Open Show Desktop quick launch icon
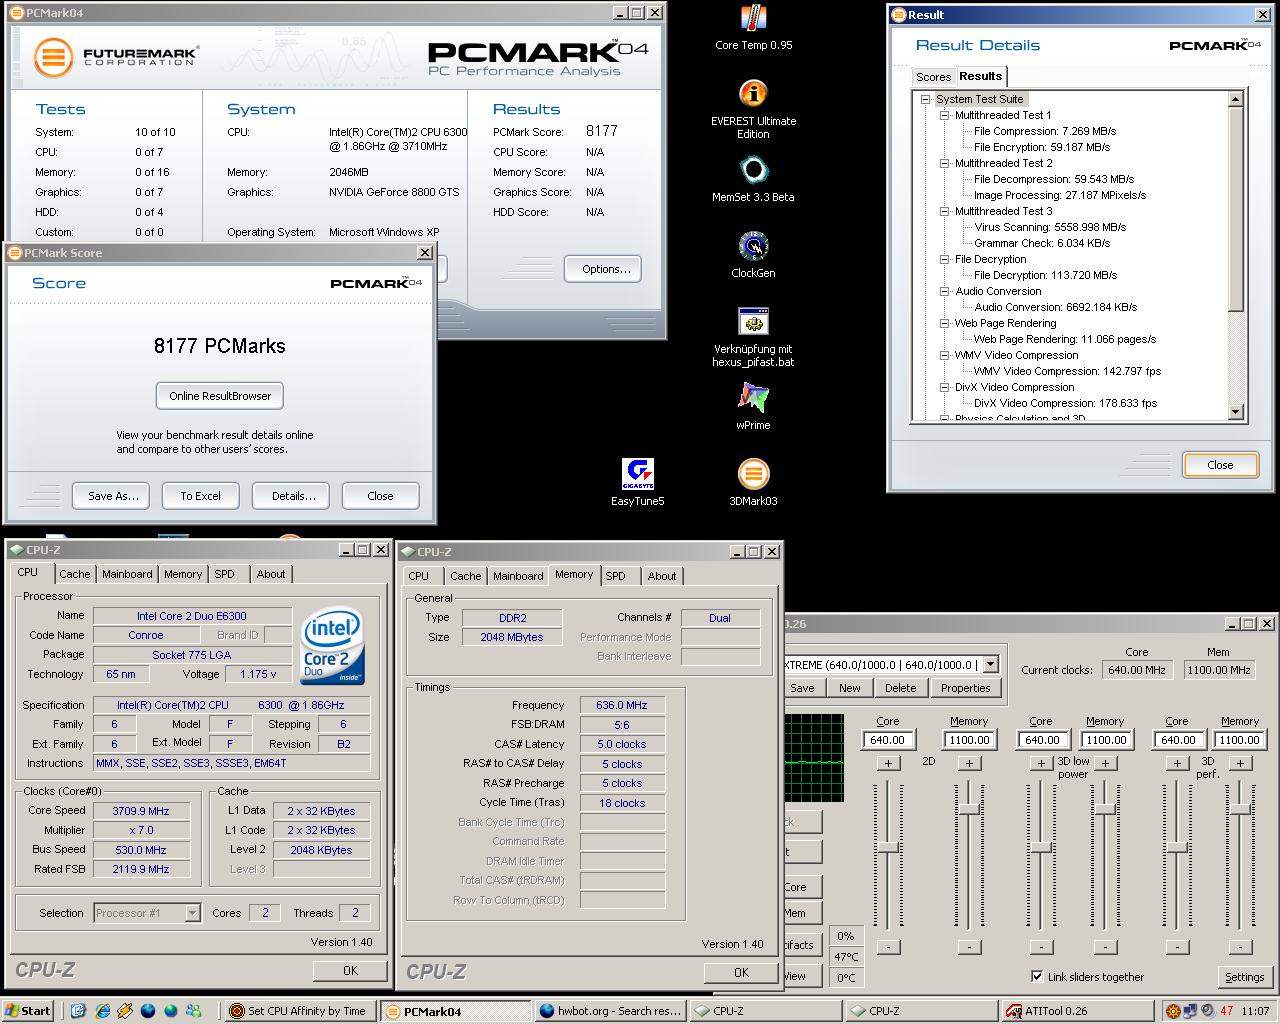1280x1024 pixels. (78, 1011)
